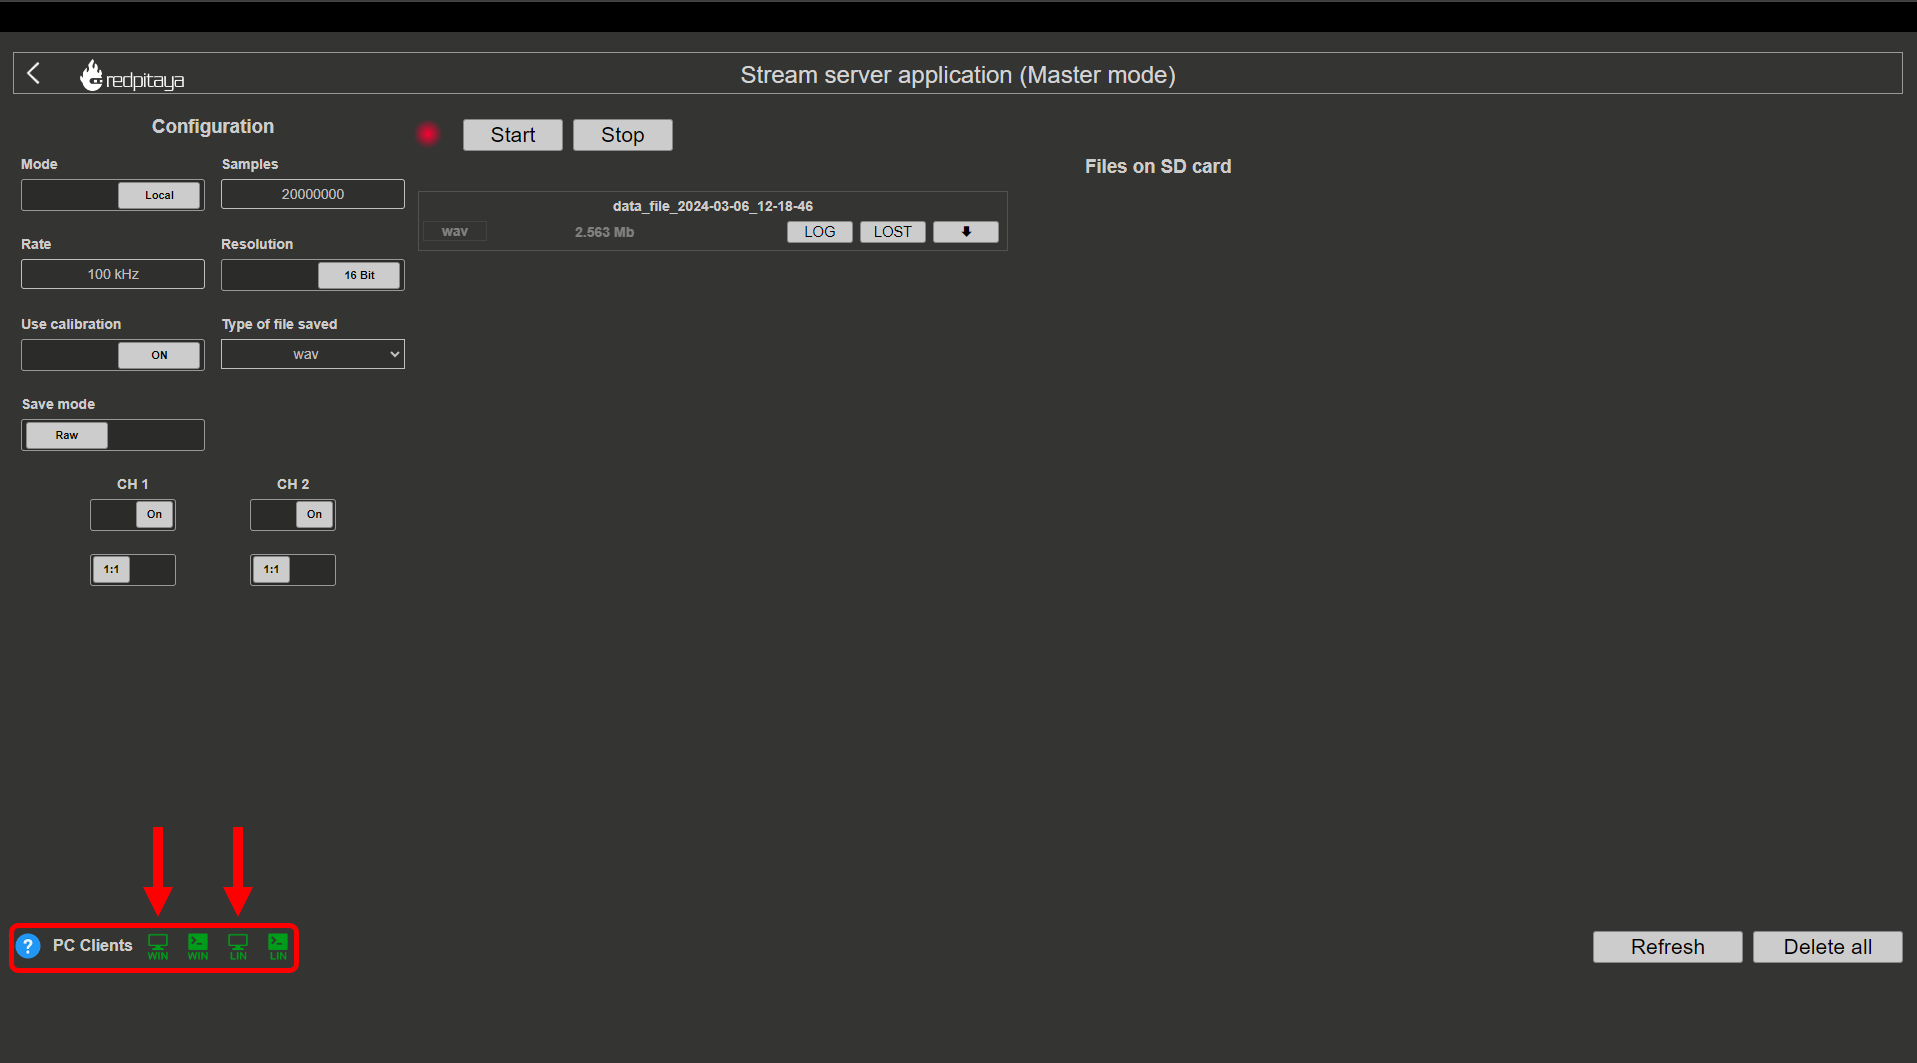
Task: Click the Stop streaming button
Action: click(x=623, y=135)
